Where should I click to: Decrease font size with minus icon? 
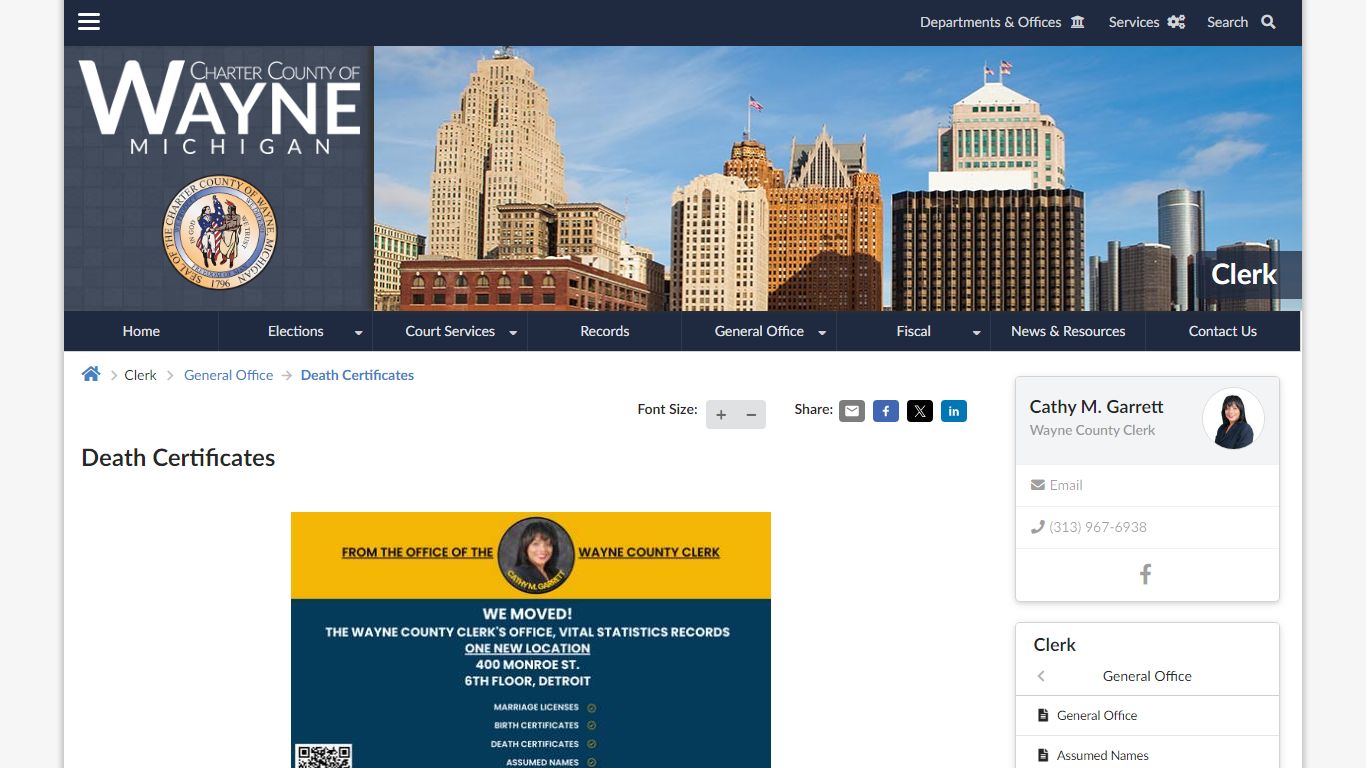(x=751, y=414)
